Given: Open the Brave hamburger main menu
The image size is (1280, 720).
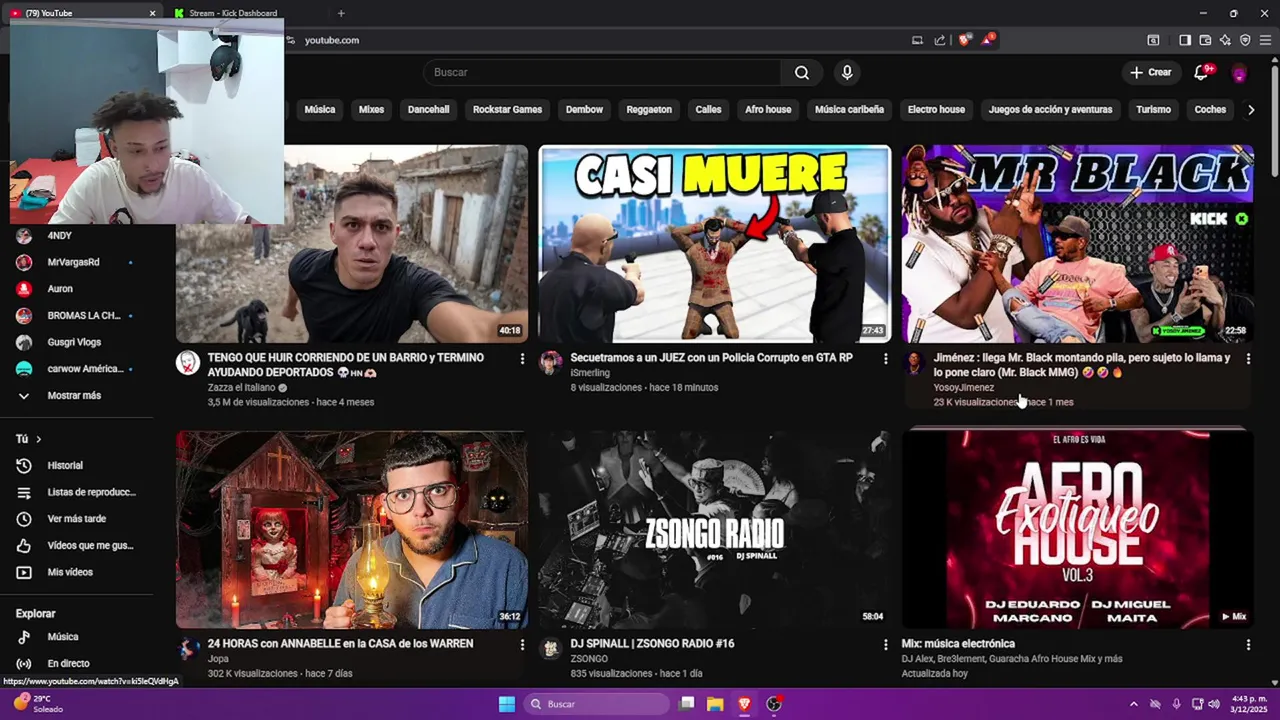Looking at the screenshot, I should pos(1265,40).
